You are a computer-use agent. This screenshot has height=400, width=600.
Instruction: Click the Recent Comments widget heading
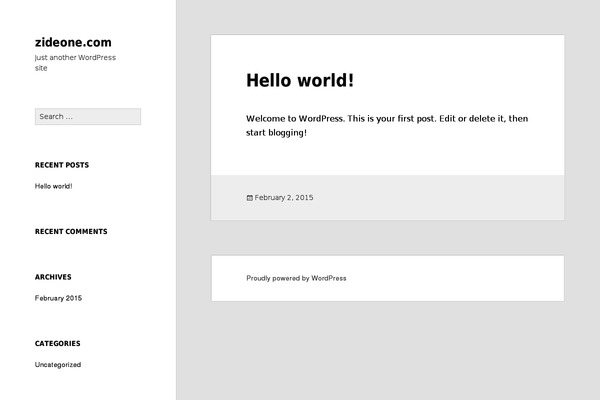(x=71, y=231)
